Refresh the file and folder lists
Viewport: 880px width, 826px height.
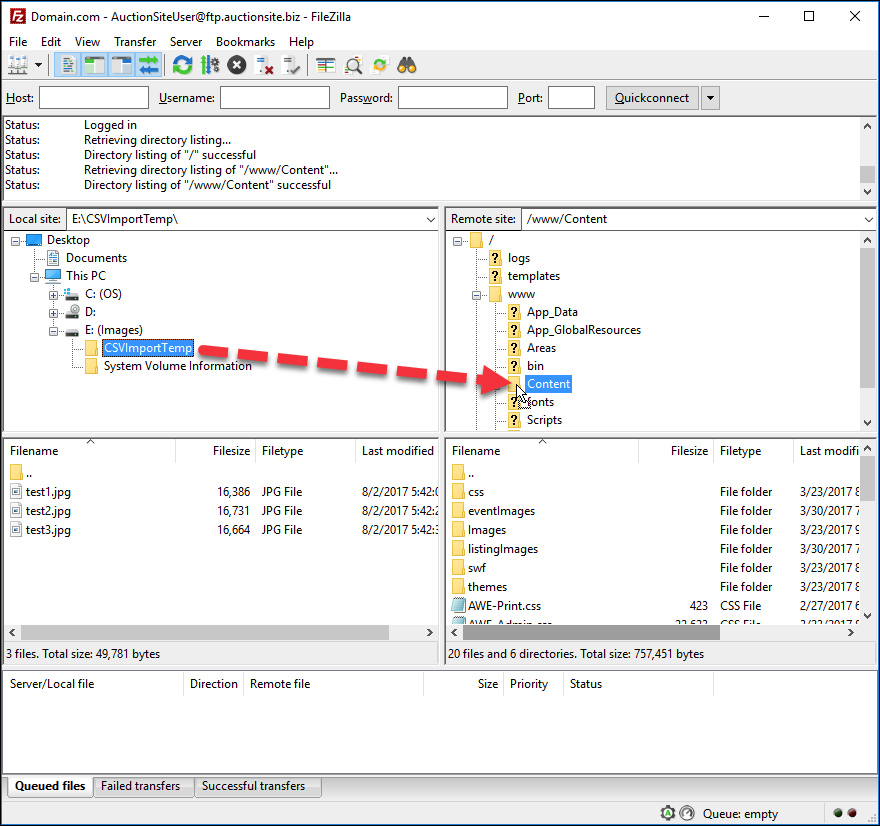[x=181, y=64]
